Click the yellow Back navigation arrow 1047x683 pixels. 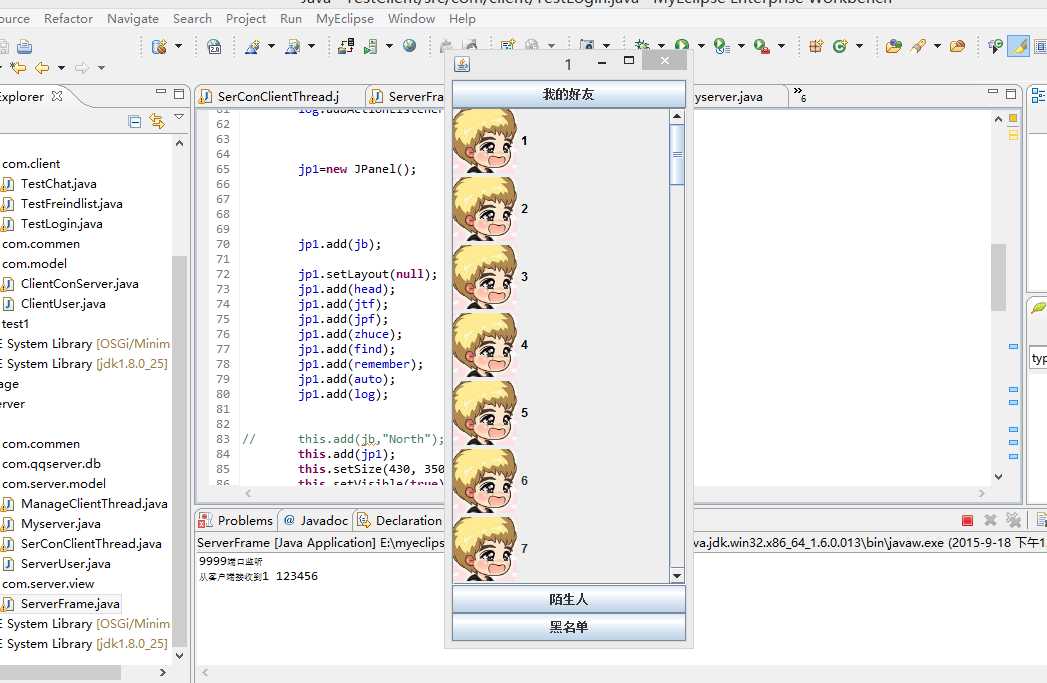click(42, 67)
